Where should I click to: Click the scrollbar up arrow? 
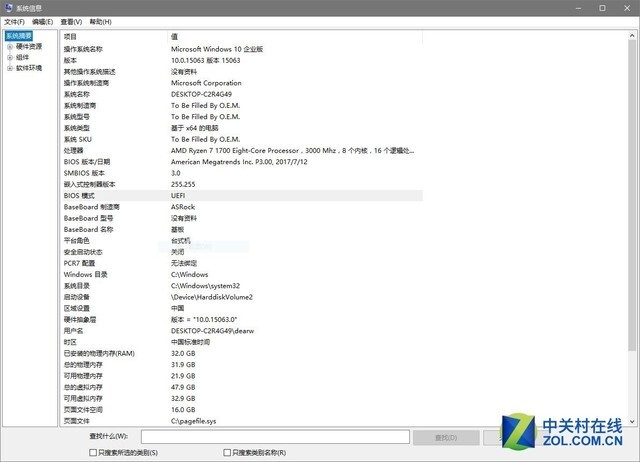(x=632, y=36)
